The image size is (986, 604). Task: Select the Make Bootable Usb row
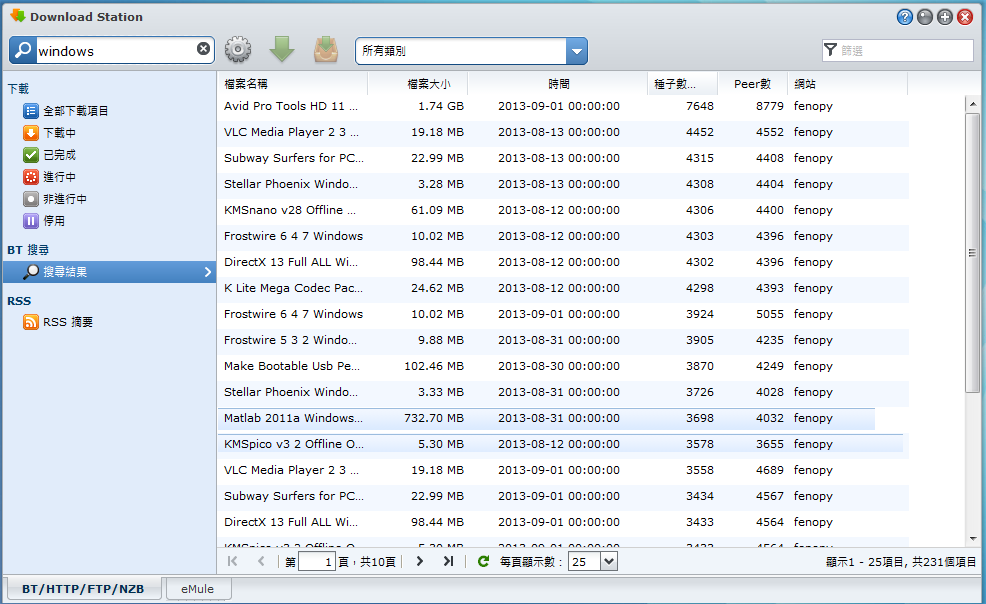coord(563,366)
